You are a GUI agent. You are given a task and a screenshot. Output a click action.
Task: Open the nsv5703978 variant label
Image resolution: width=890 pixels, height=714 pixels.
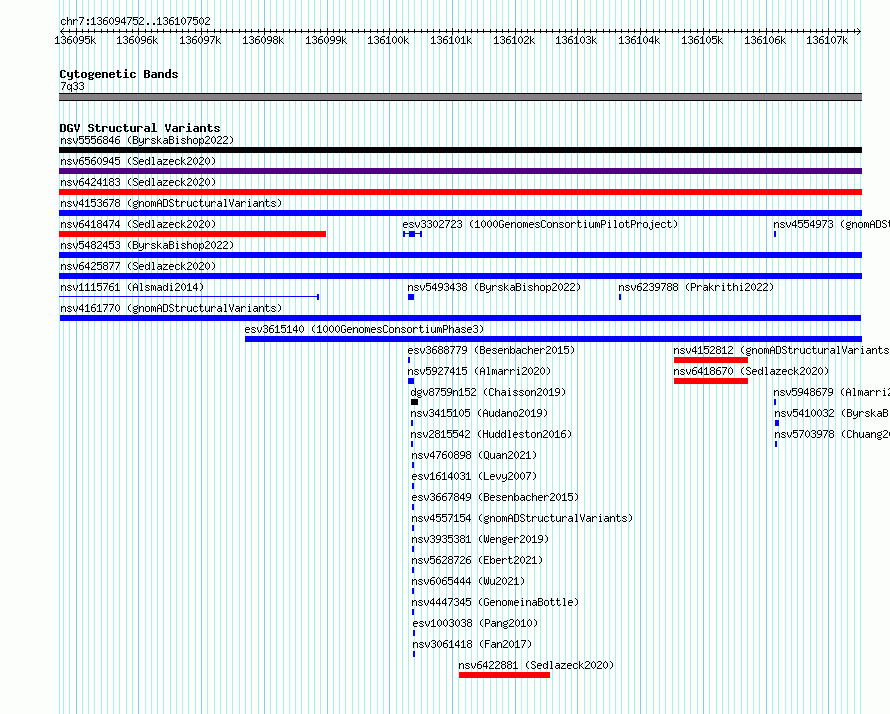[x=832, y=434]
